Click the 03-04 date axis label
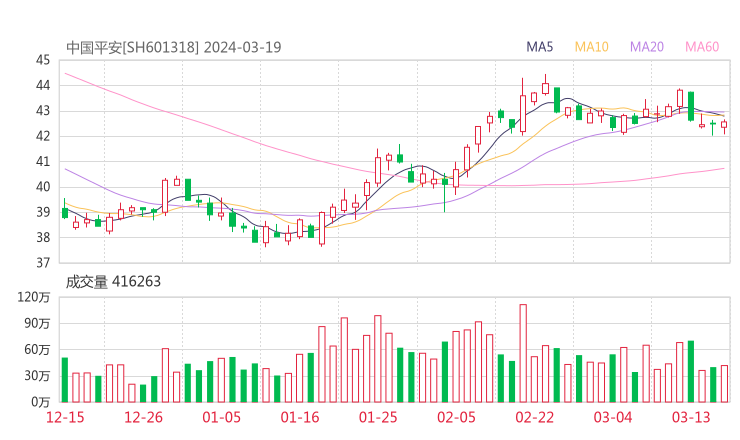 tap(613, 417)
